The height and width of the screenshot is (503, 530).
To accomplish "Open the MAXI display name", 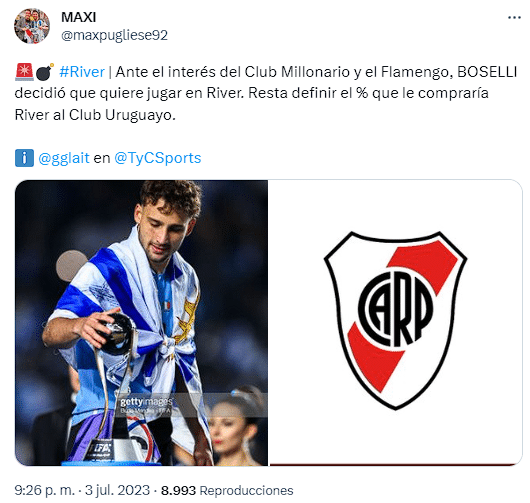I will pyautogui.click(x=78, y=17).
